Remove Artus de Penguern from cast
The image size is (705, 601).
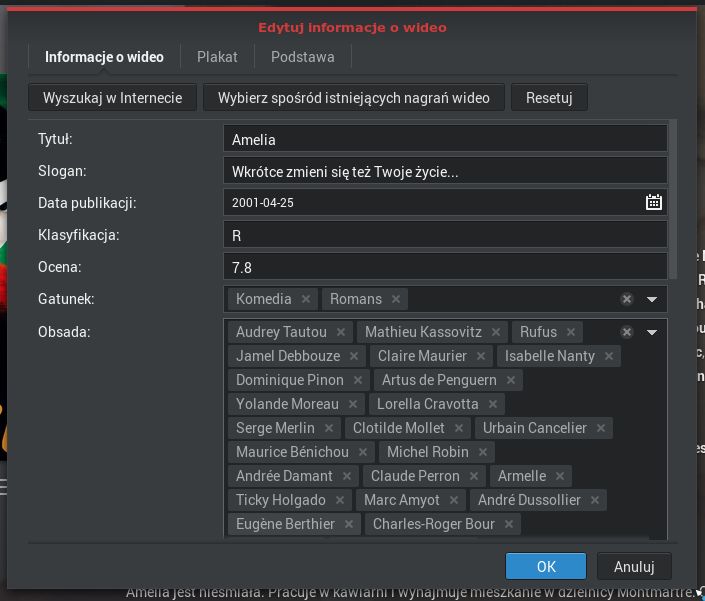point(511,380)
